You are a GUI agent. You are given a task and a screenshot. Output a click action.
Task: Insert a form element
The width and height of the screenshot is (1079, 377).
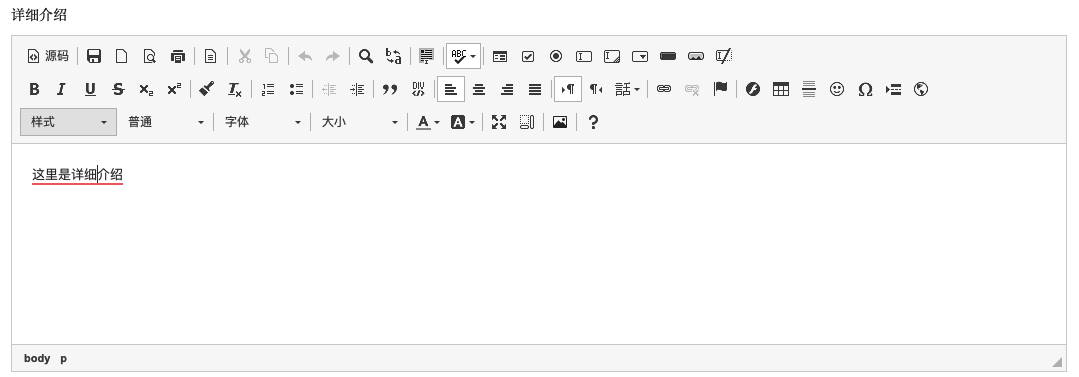[500, 56]
